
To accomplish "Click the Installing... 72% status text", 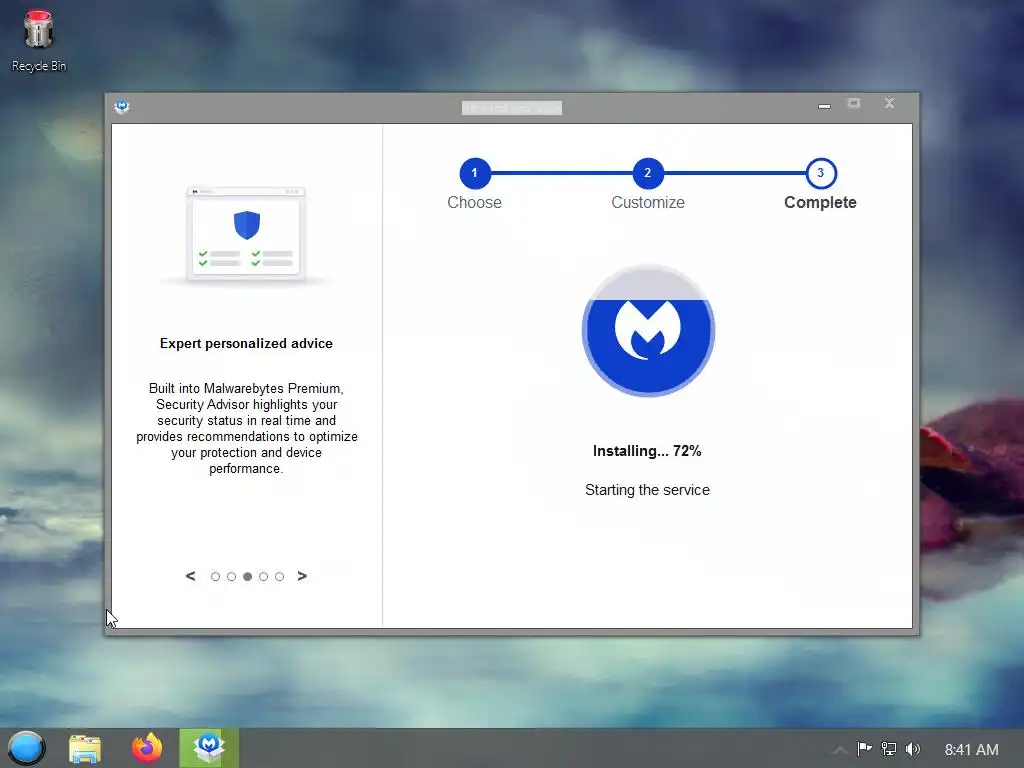I will (647, 451).
